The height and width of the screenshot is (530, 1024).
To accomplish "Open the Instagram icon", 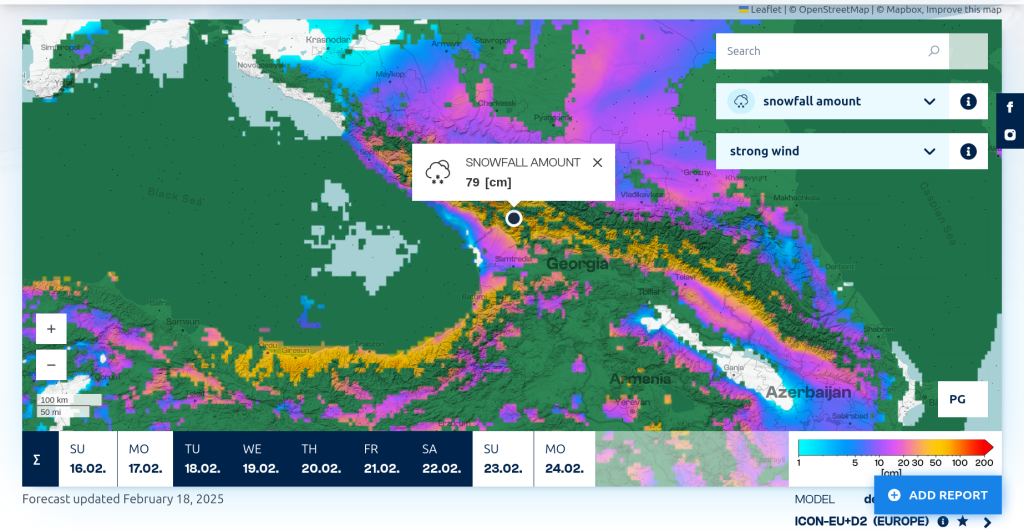I will tap(1010, 134).
